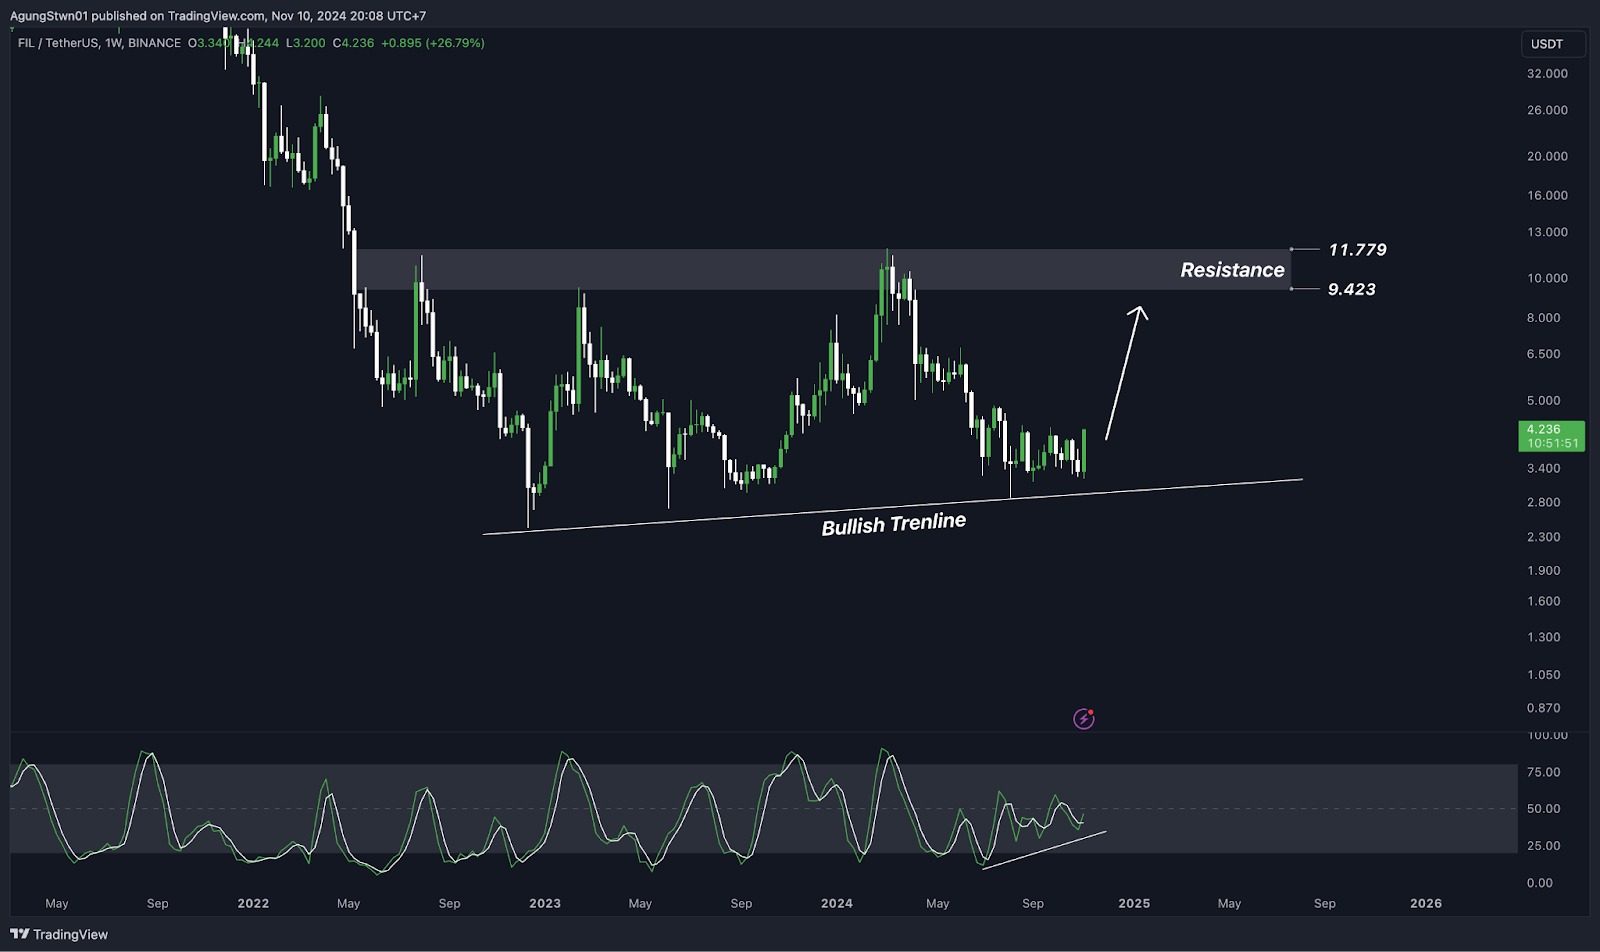This screenshot has width=1600, height=952.
Task: Click the 1.050 price axis label
Action: (x=1543, y=675)
